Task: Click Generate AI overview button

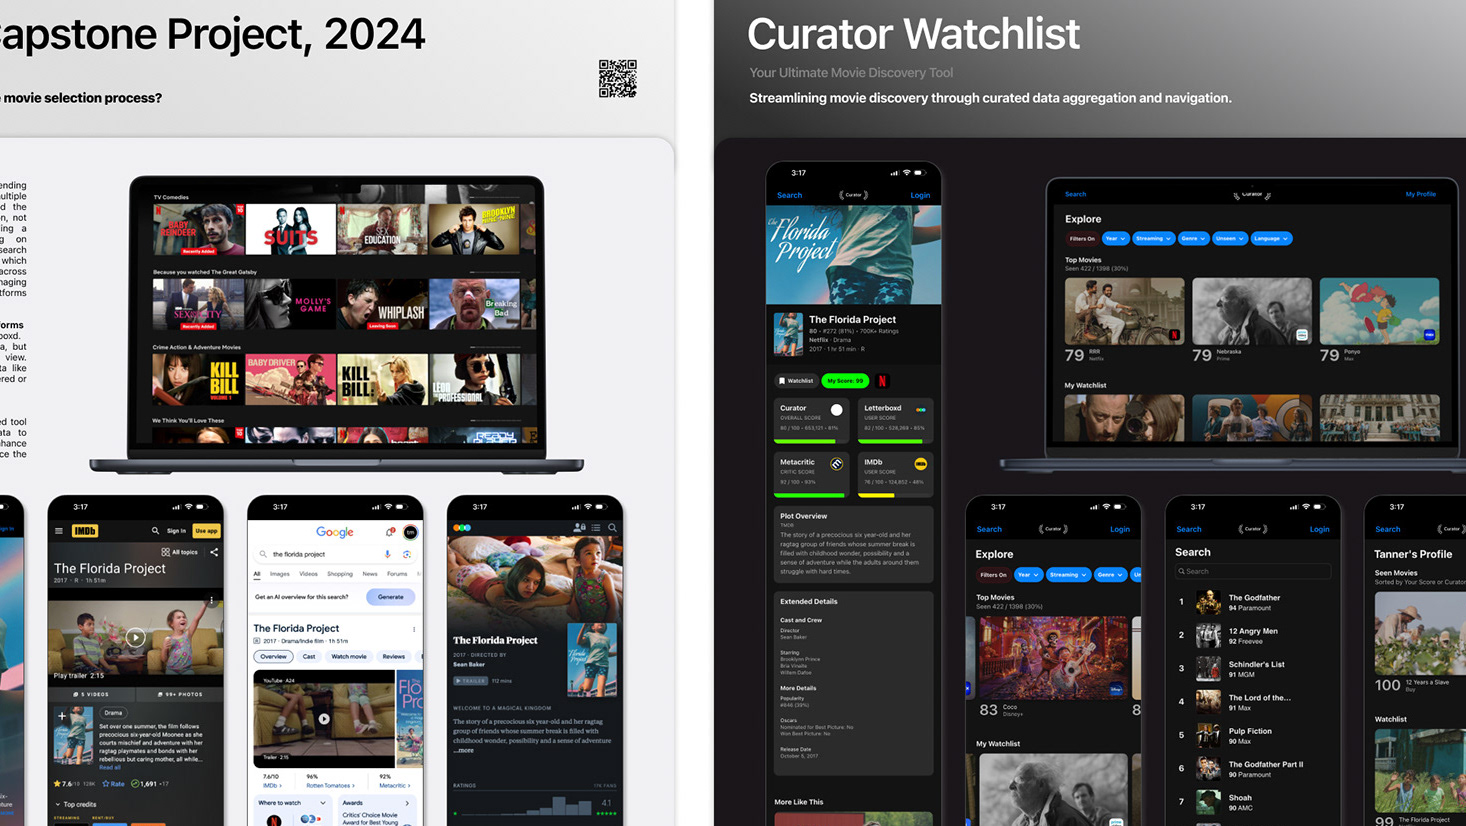Action: 390,597
